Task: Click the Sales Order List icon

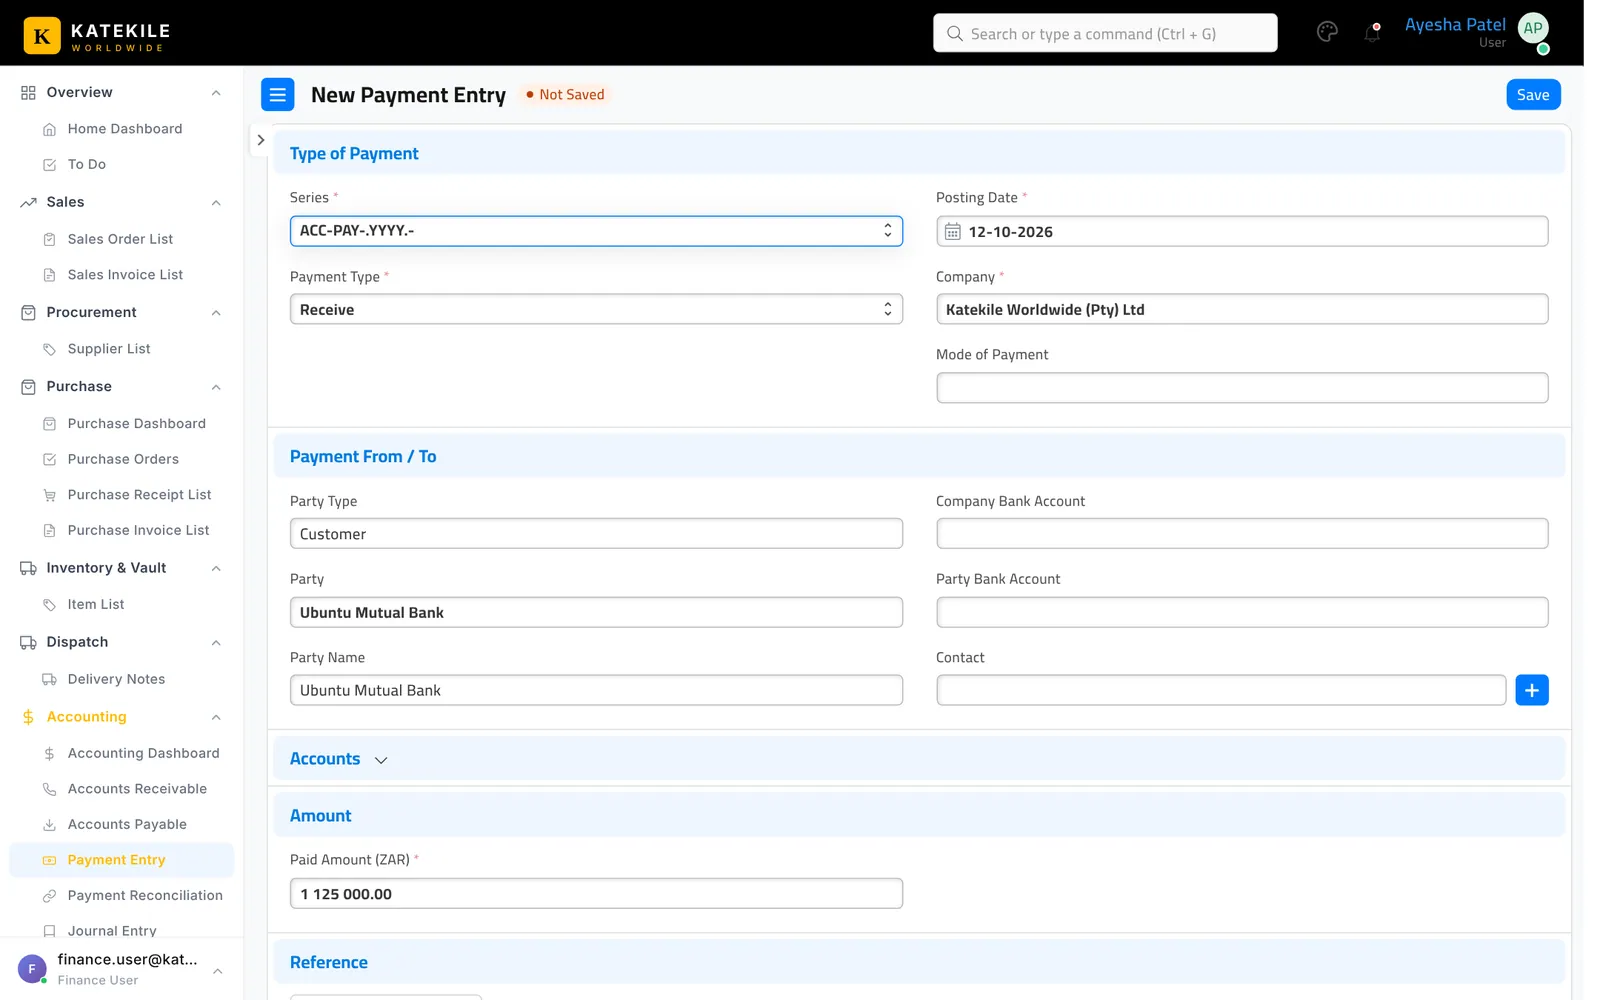Action: 49,240
